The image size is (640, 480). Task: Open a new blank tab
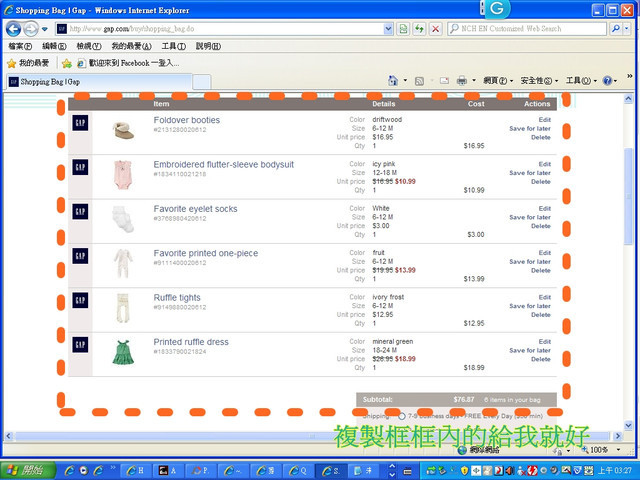(x=202, y=82)
